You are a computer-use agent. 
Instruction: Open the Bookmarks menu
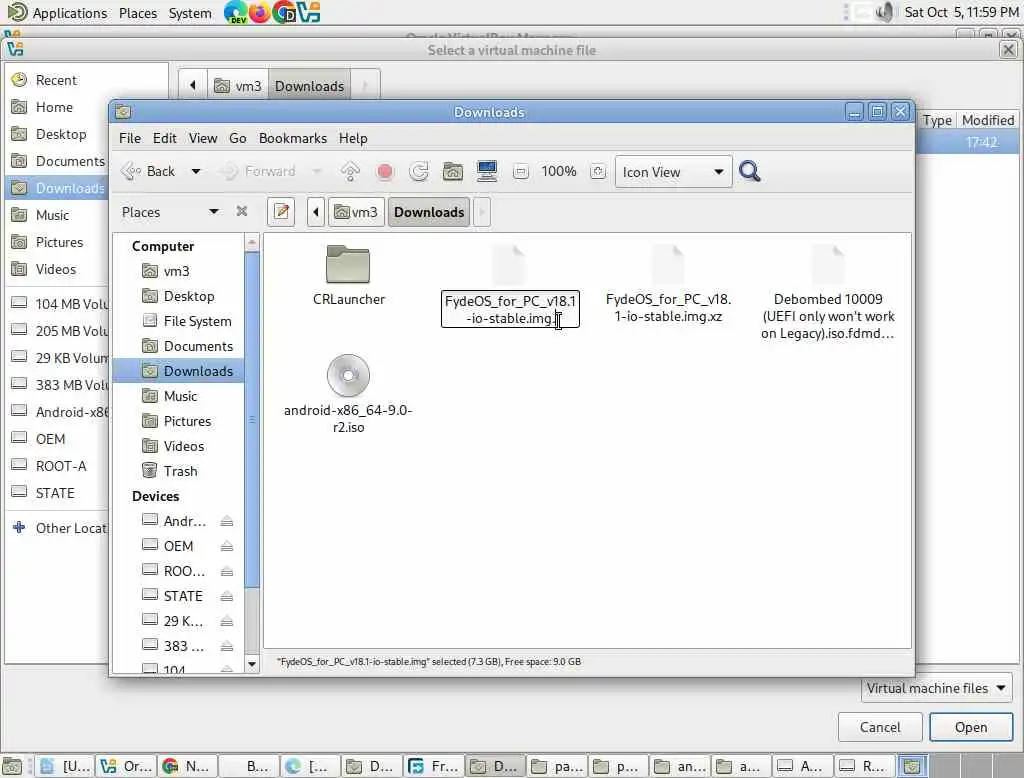coord(293,138)
